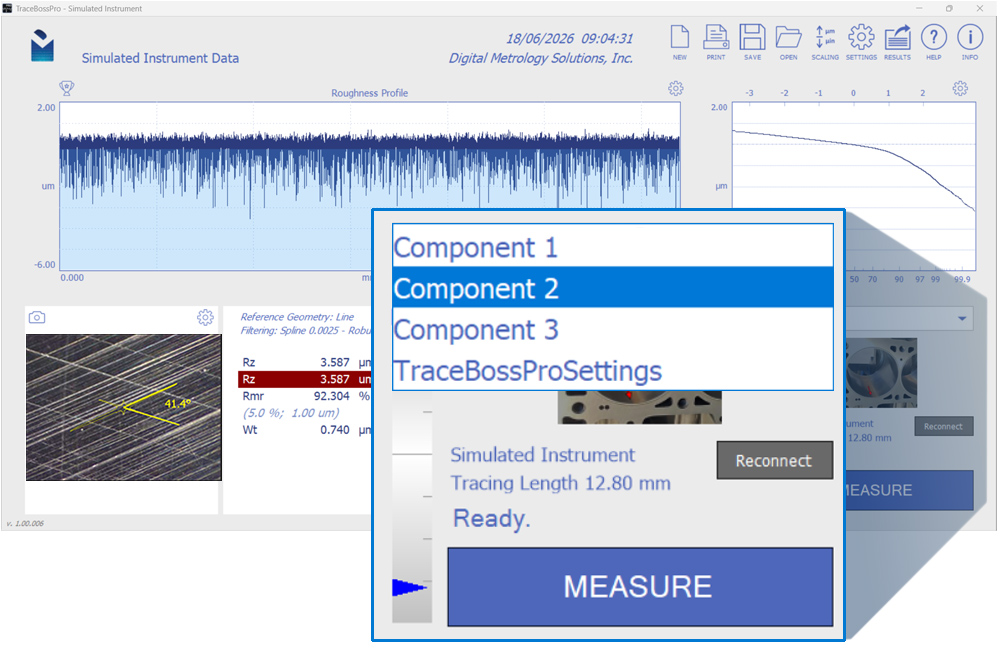This screenshot has height=667, width=1000.
Task: Click the camera icon above surface image
Action: tap(37, 317)
